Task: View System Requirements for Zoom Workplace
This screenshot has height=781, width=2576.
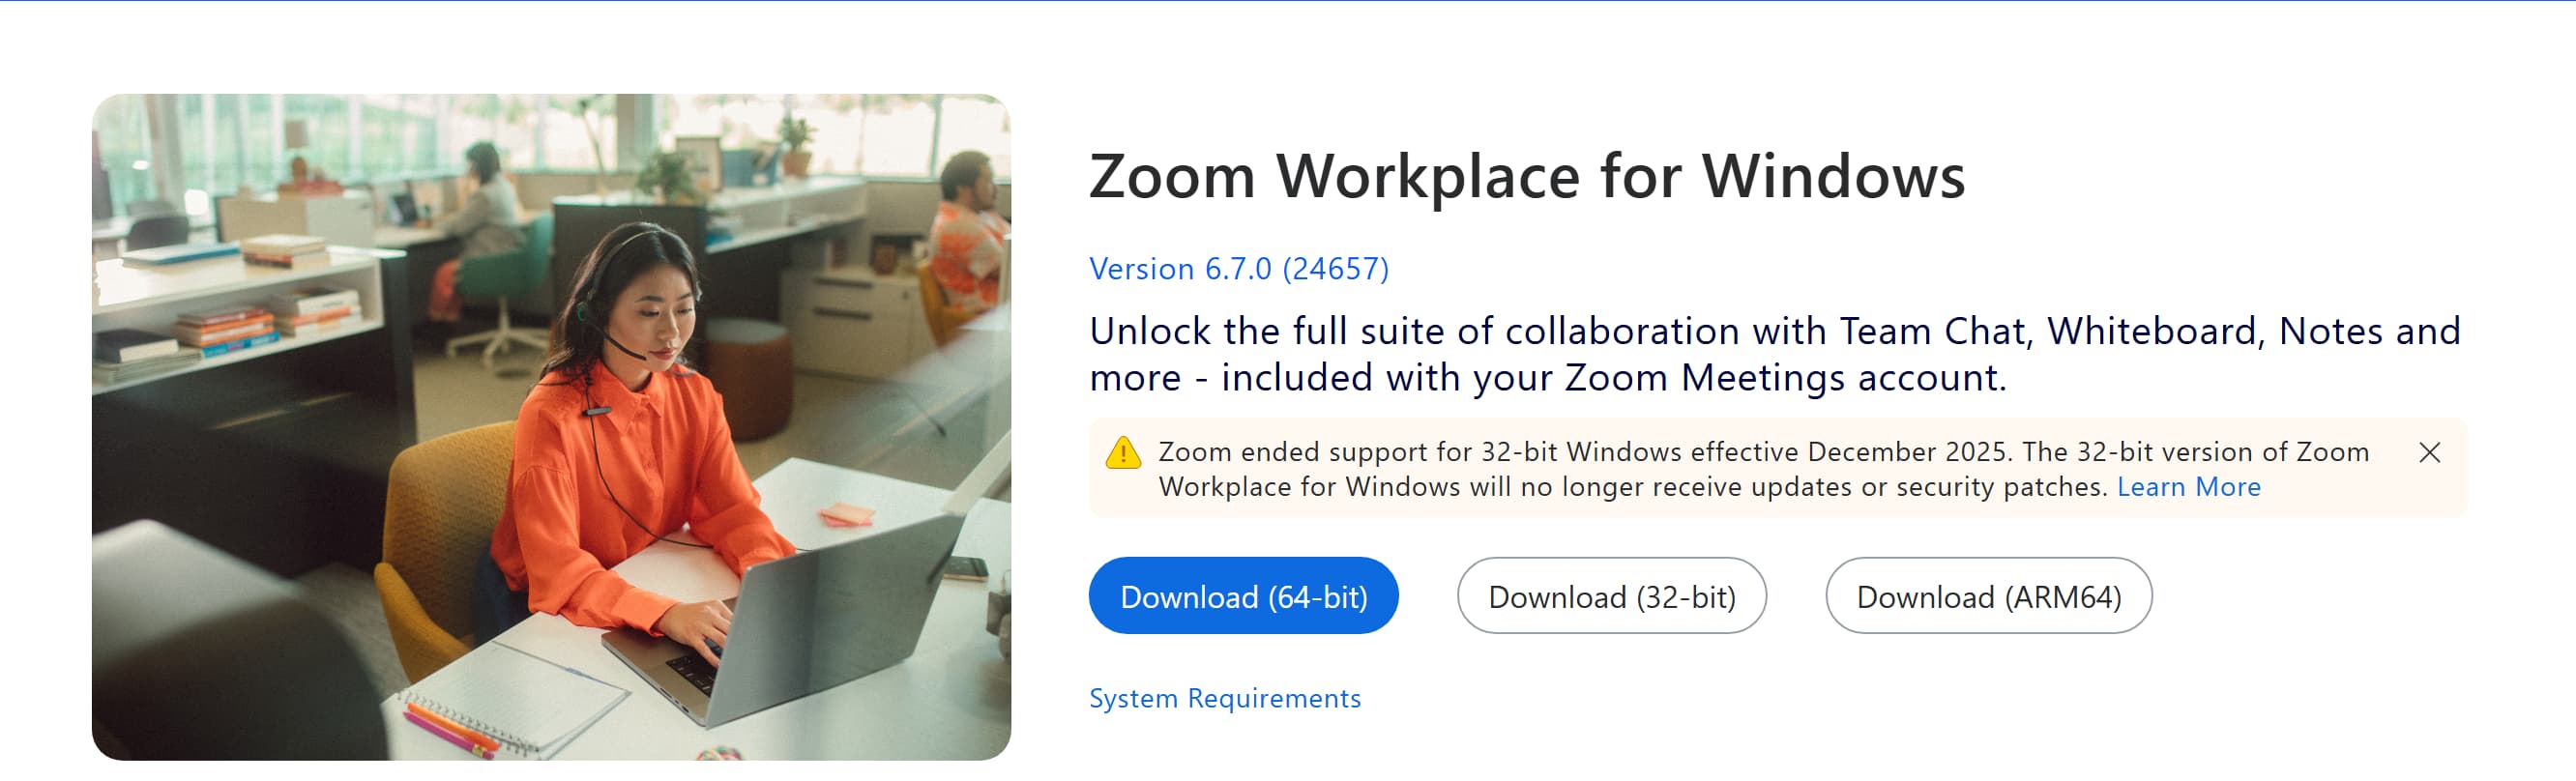Action: click(1224, 698)
